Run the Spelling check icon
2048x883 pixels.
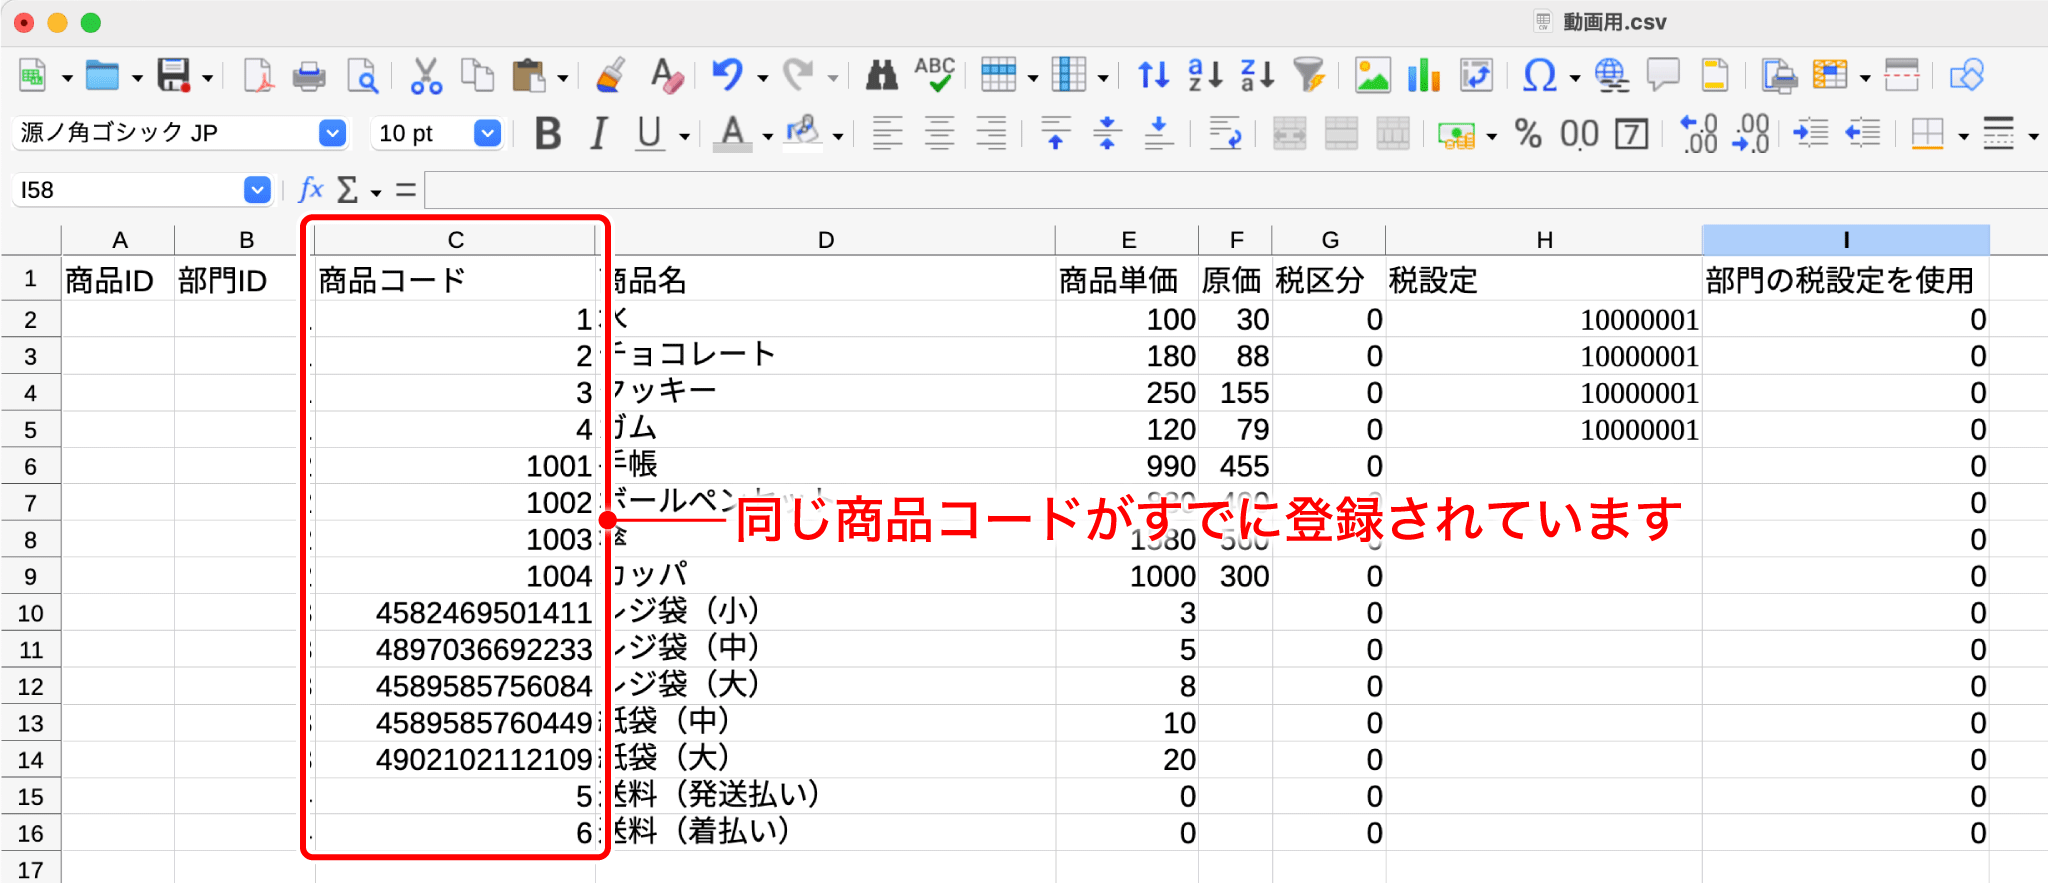pos(935,75)
